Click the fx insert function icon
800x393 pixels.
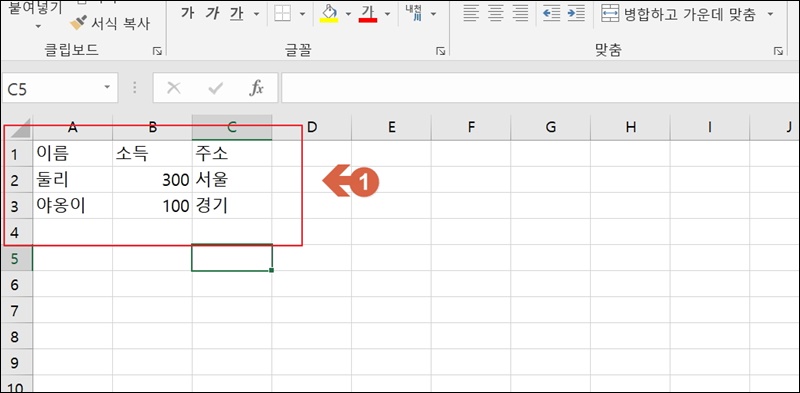point(256,88)
